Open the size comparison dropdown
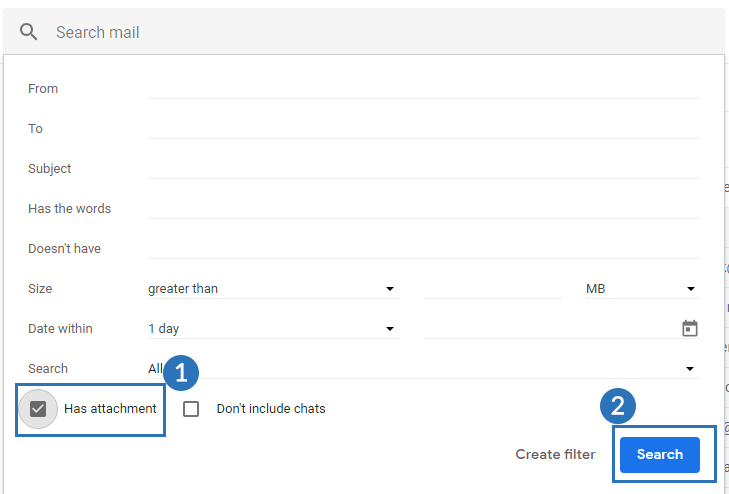The width and height of the screenshot is (729, 494). (x=272, y=289)
